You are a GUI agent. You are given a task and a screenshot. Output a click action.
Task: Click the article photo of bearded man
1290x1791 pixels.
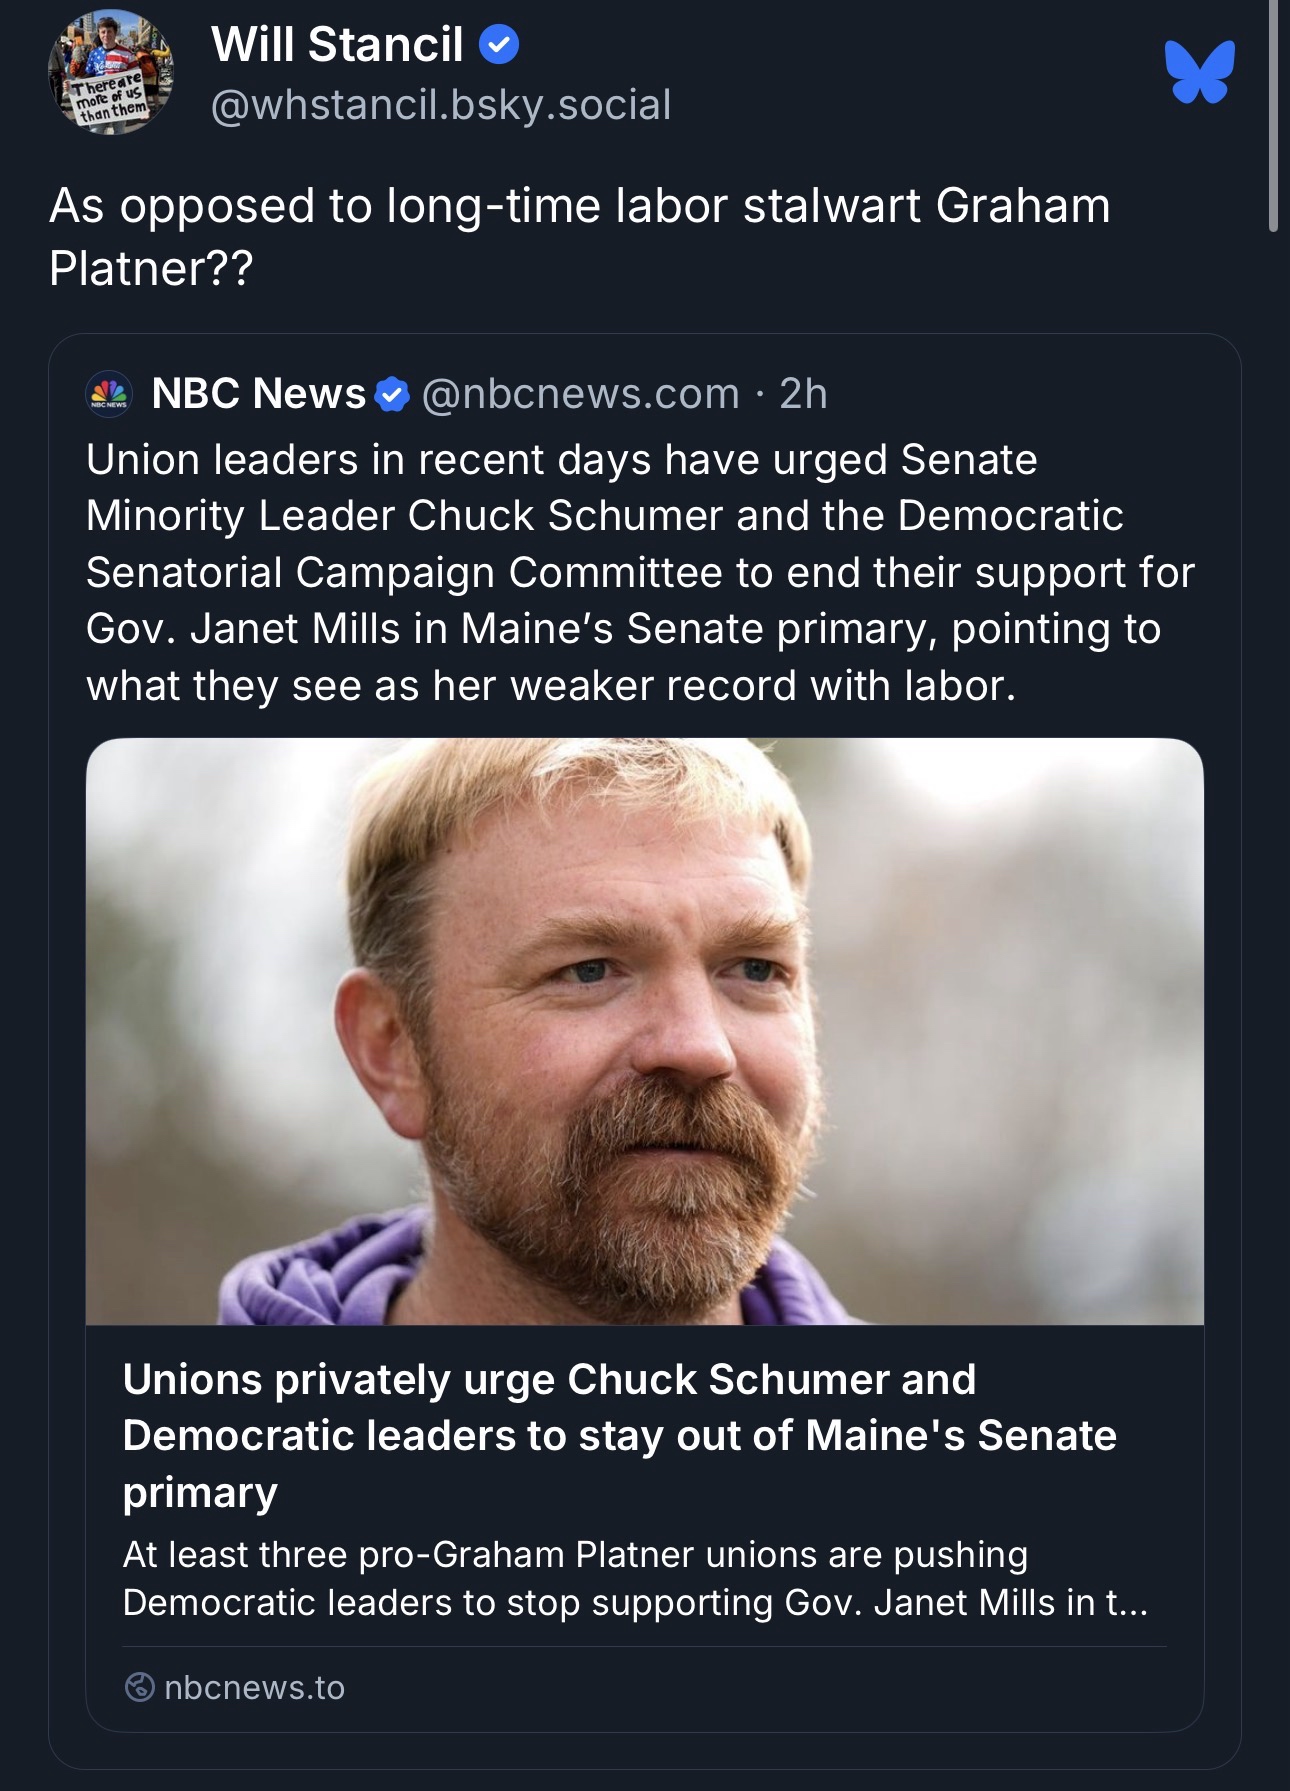point(644,1031)
